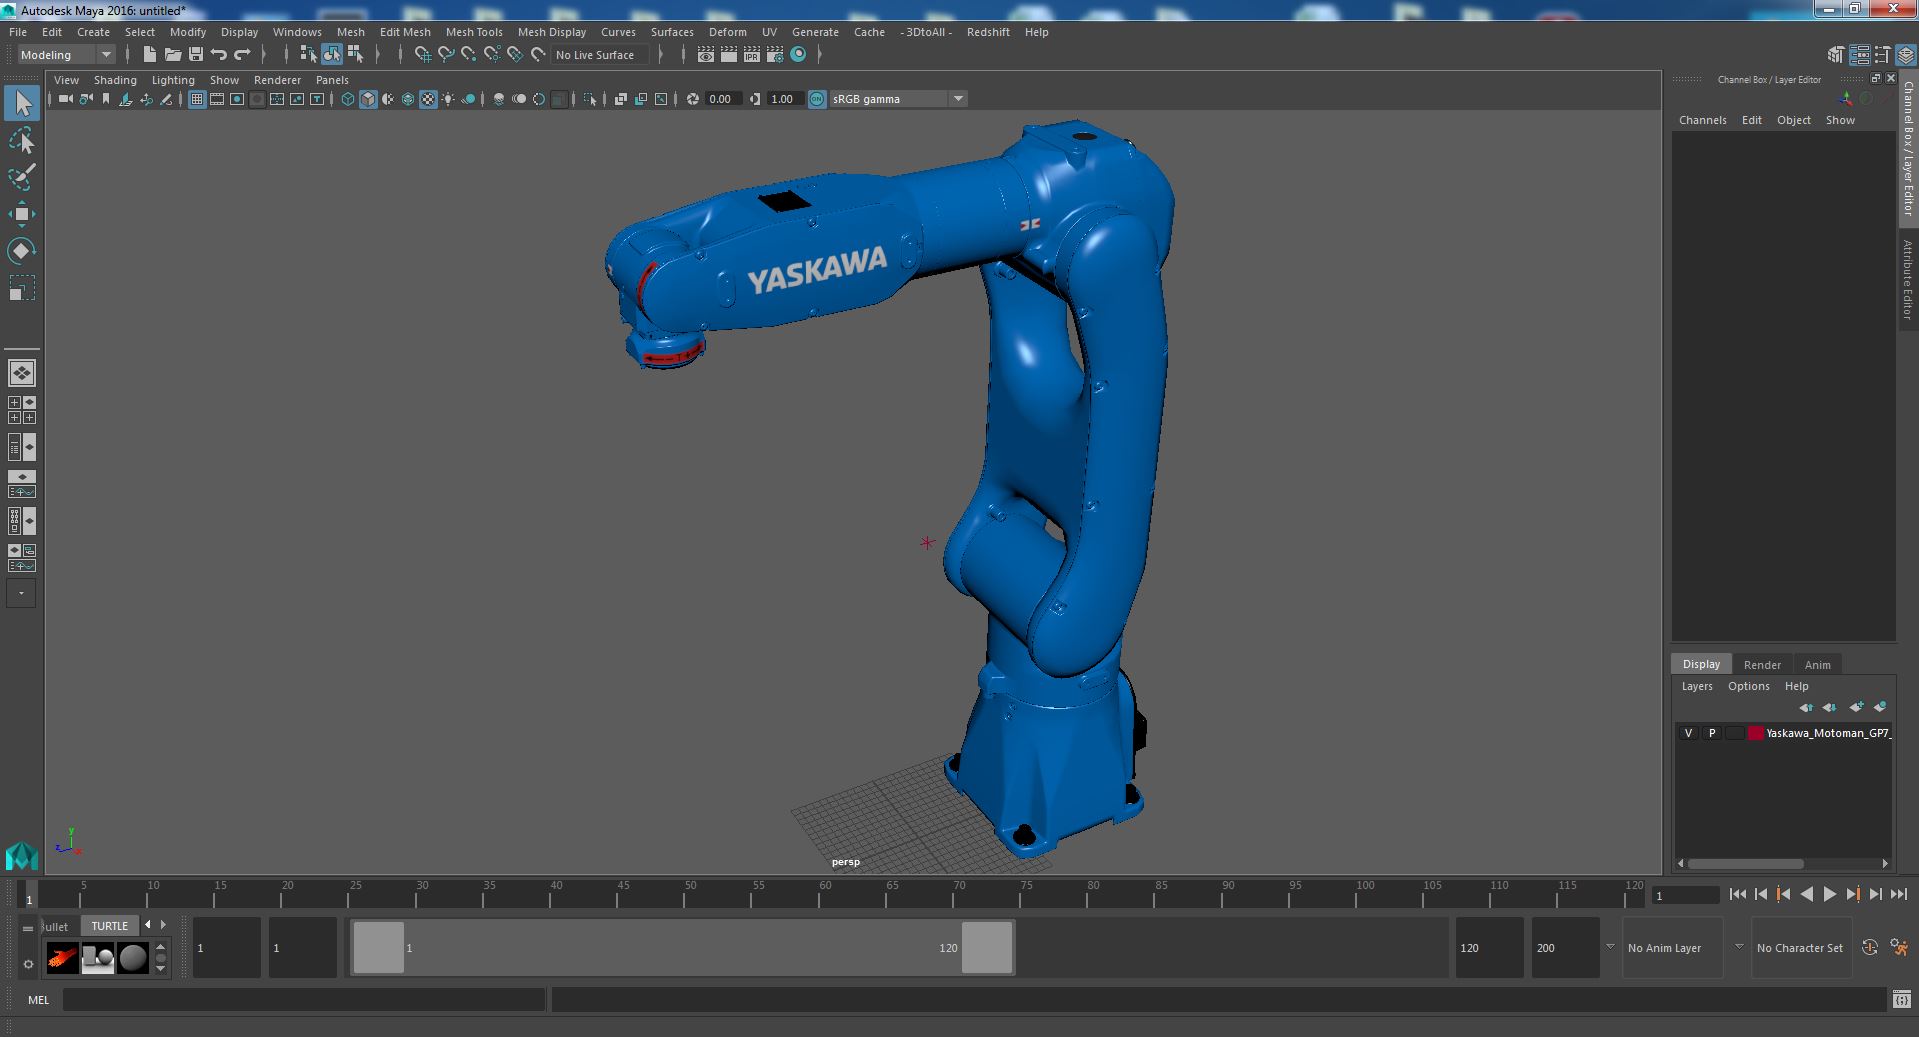This screenshot has width=1919, height=1037.
Task: Activate the Scale tool
Action: point(22,288)
